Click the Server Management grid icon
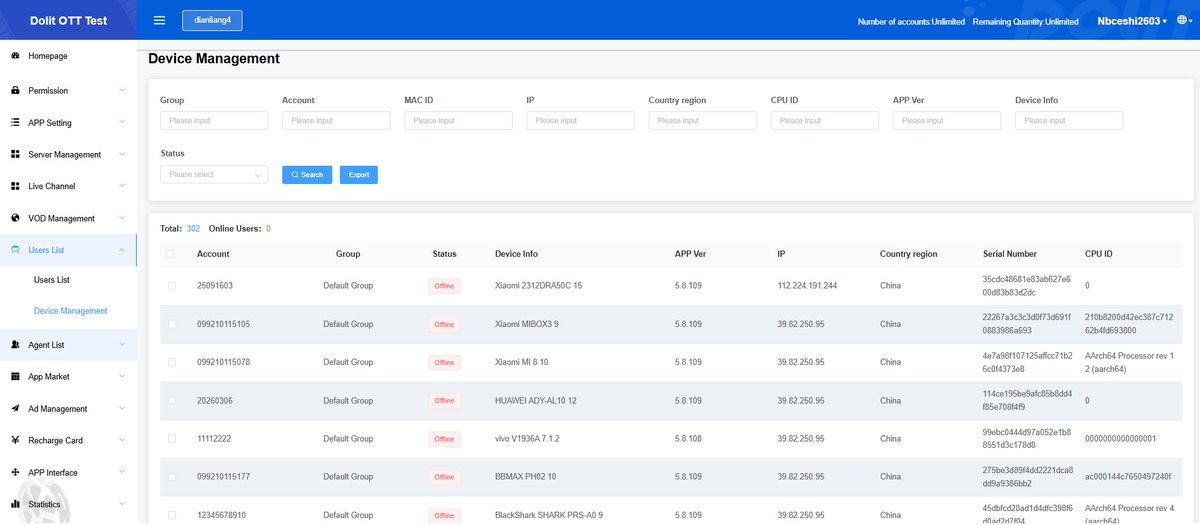Viewport: 1200px width, 525px height. point(16,155)
